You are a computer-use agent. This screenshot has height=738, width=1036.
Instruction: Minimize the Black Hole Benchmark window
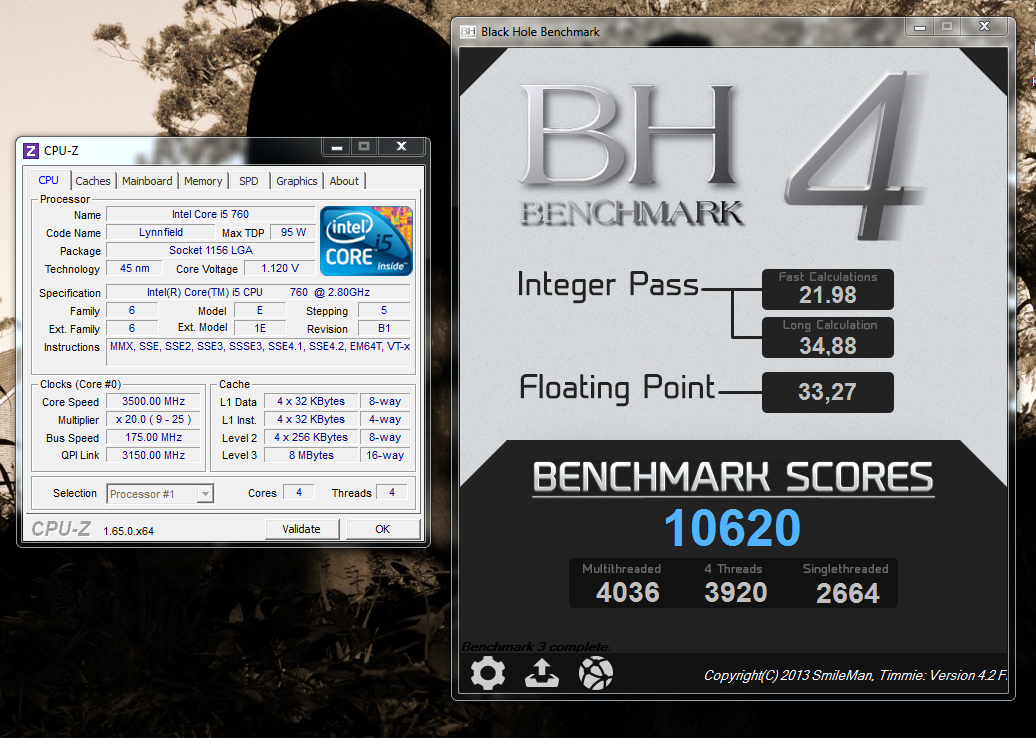pos(919,26)
